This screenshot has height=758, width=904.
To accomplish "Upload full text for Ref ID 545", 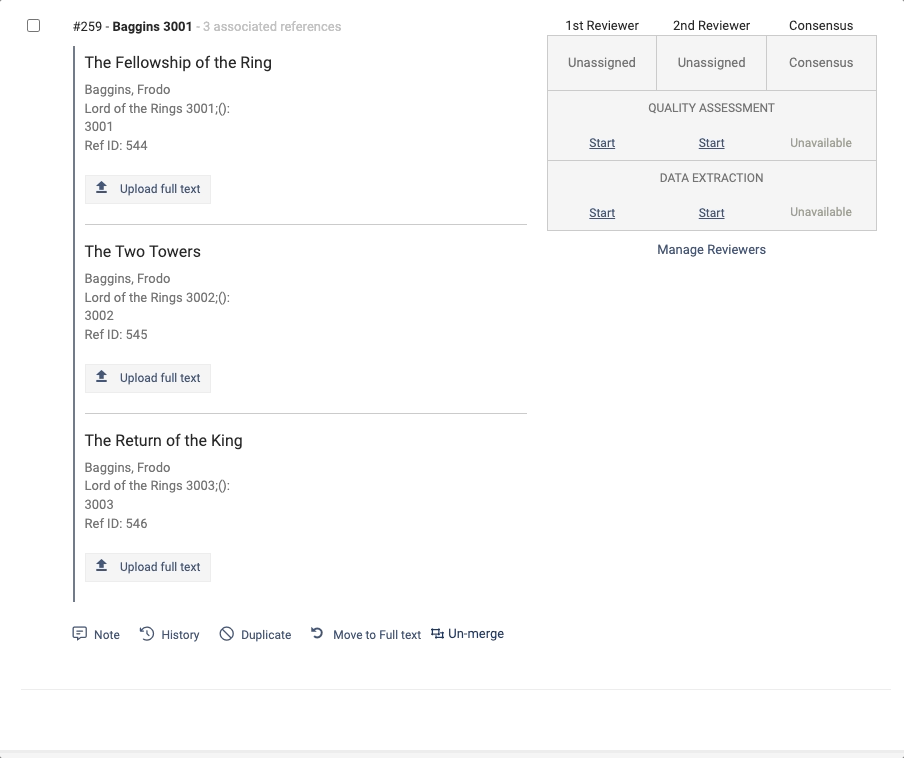I will pyautogui.click(x=148, y=378).
